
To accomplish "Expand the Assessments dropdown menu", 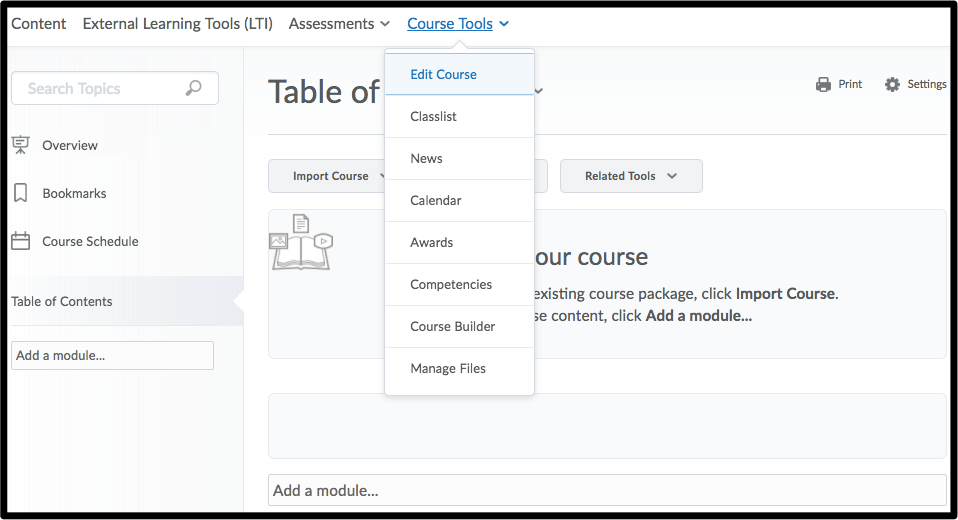I will tap(339, 24).
